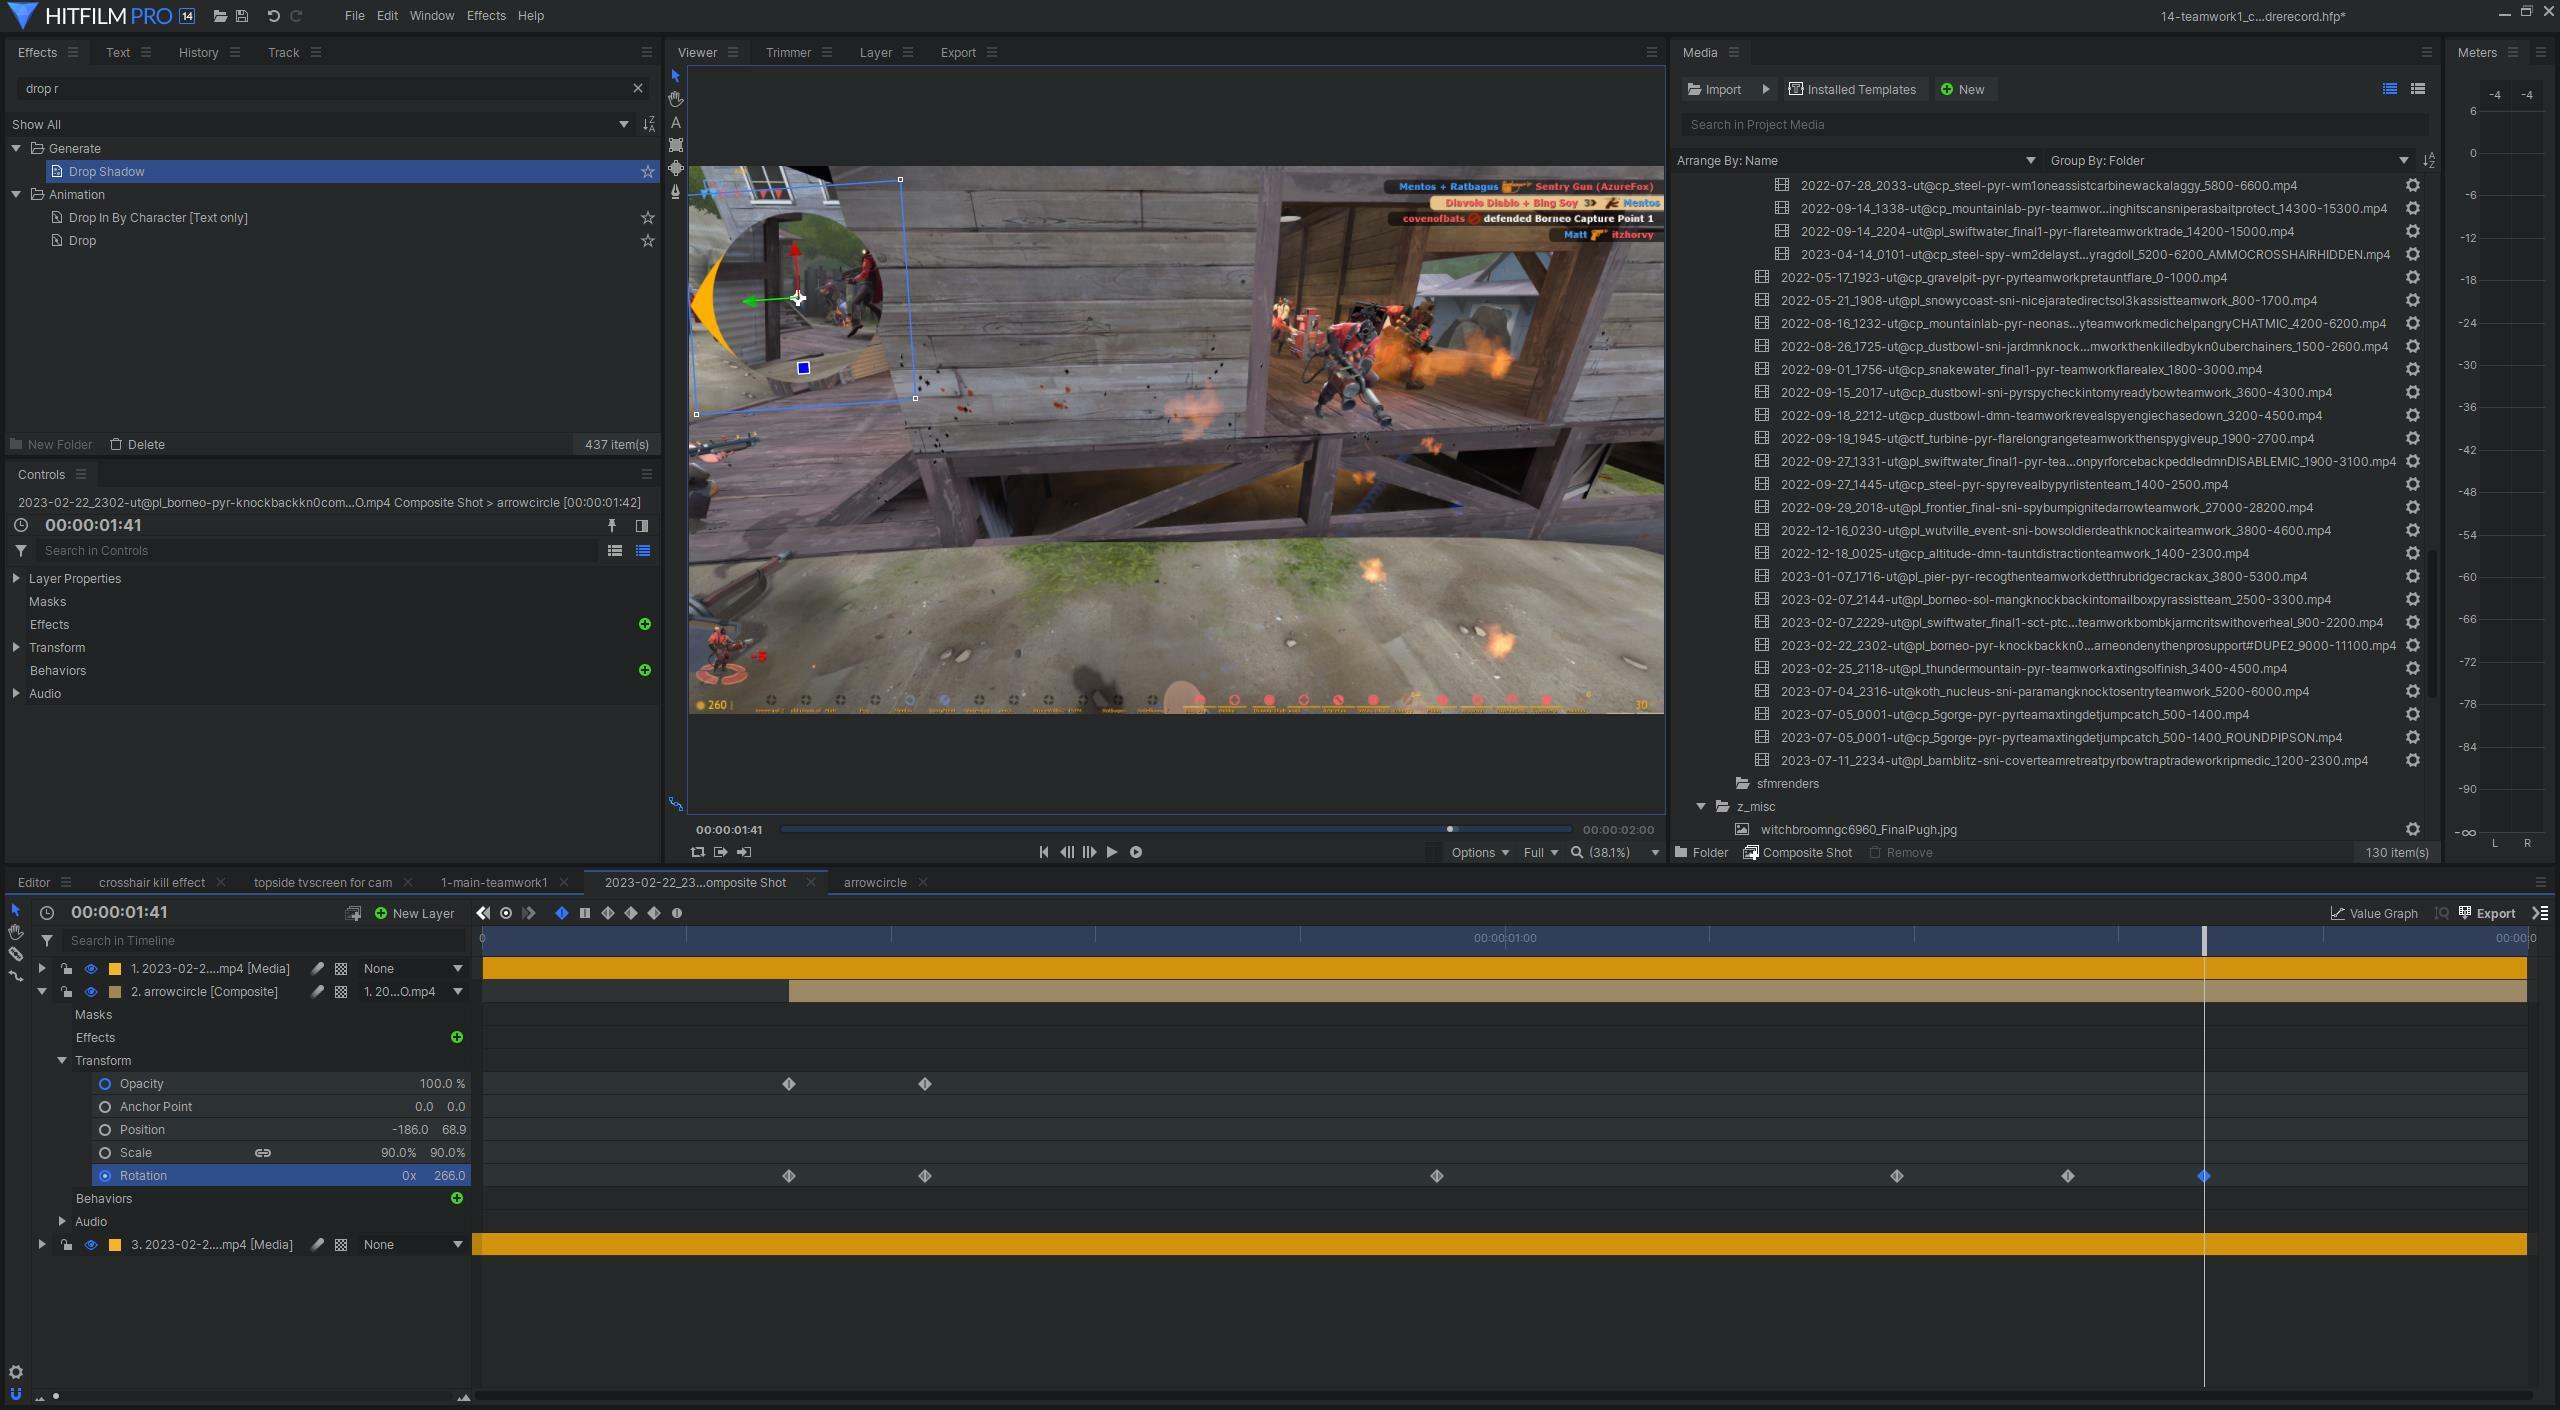Click the timeline Export button
This screenshot has width=2560, height=1410.
pos(2487,913)
